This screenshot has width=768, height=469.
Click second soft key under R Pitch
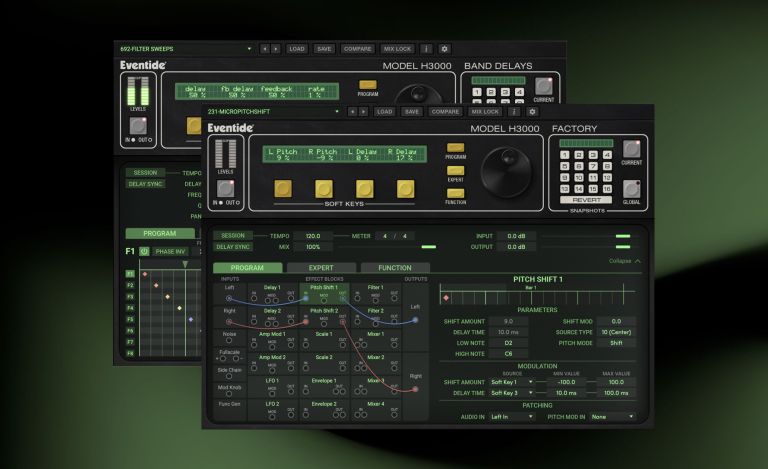click(324, 189)
